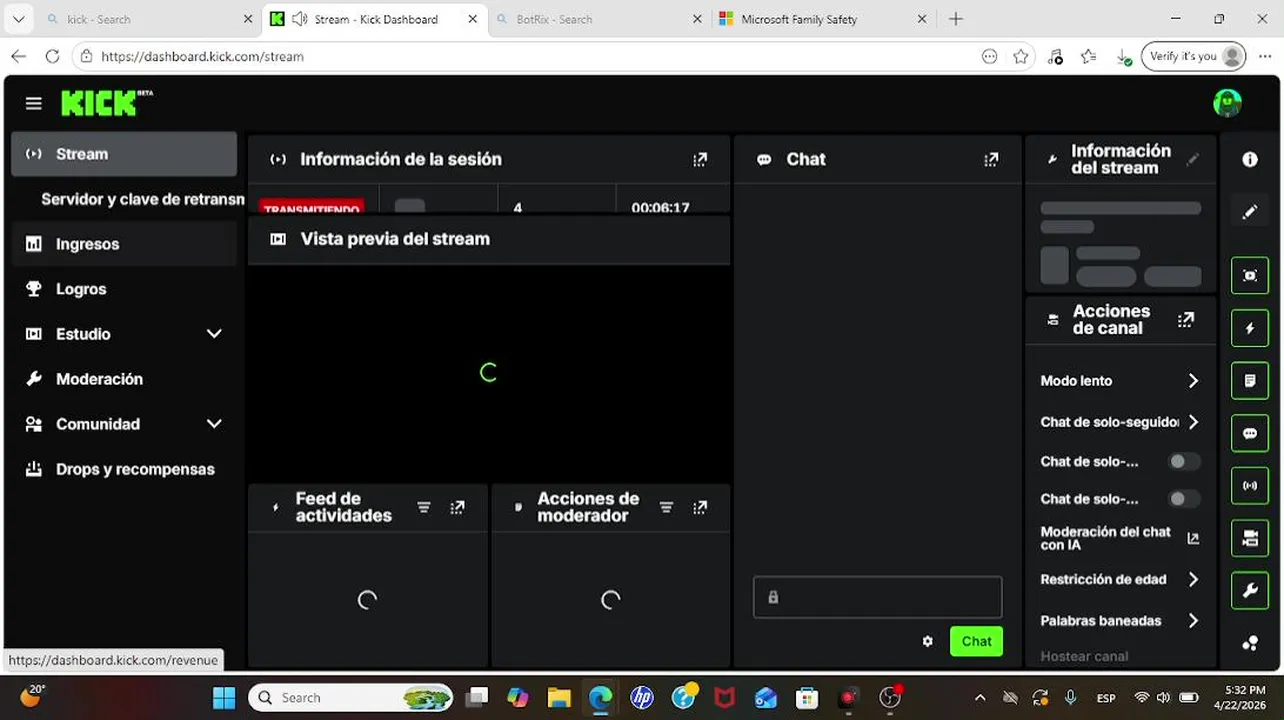Click the browser address bar URL
The width and height of the screenshot is (1284, 720).
[x=202, y=57]
